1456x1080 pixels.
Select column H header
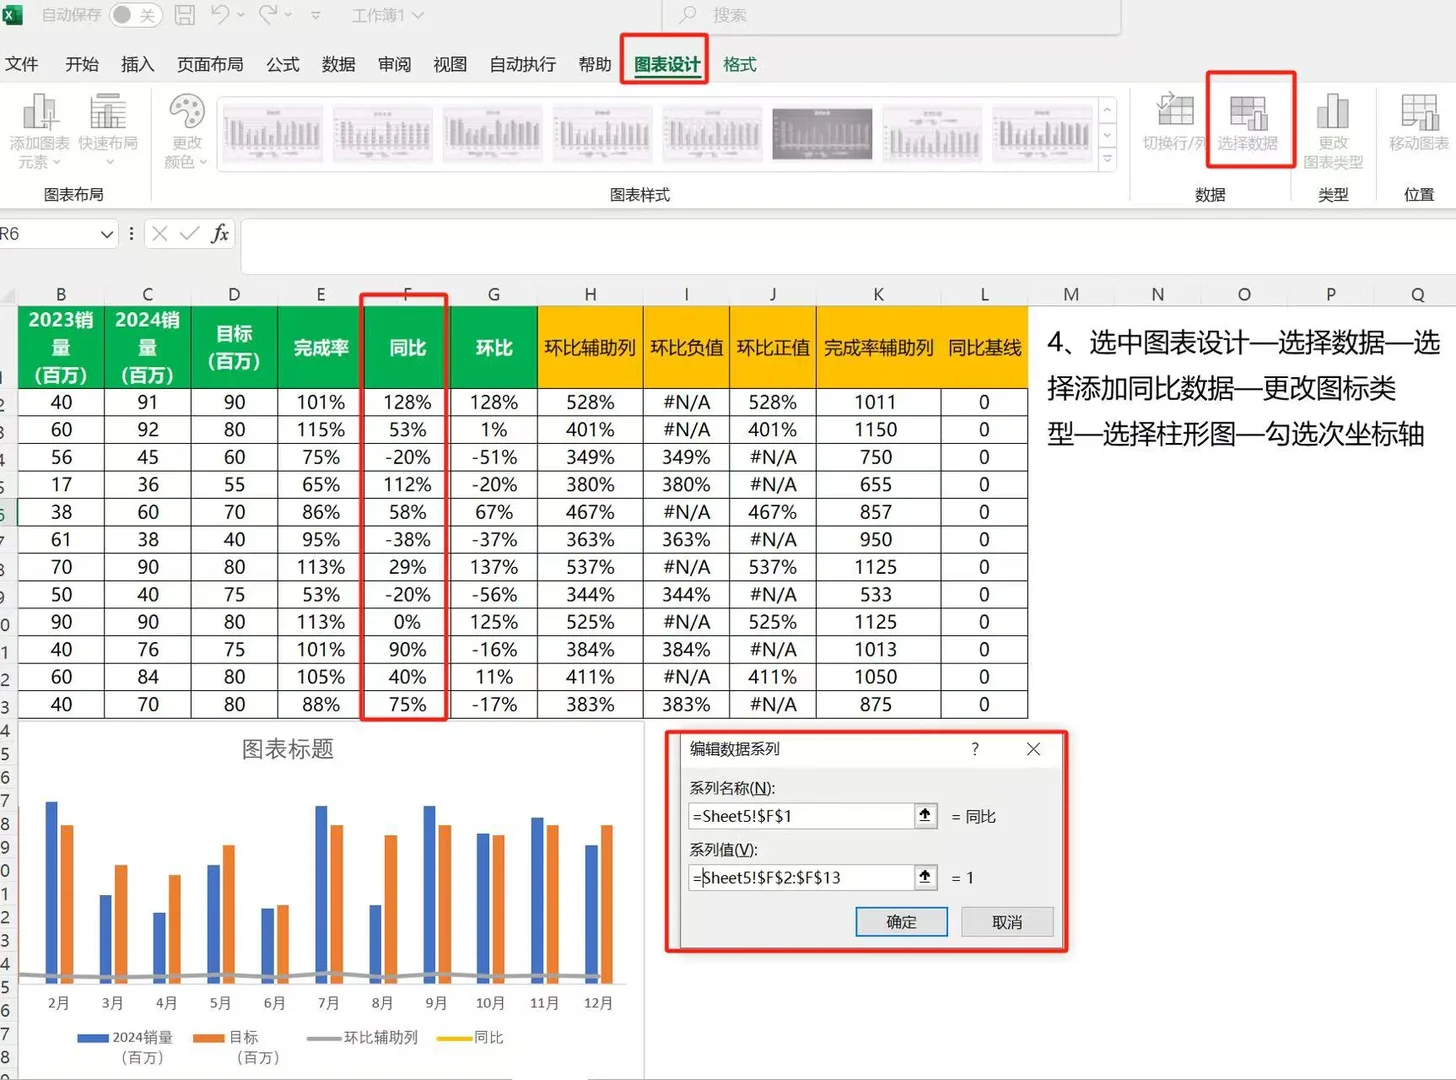pyautogui.click(x=590, y=294)
